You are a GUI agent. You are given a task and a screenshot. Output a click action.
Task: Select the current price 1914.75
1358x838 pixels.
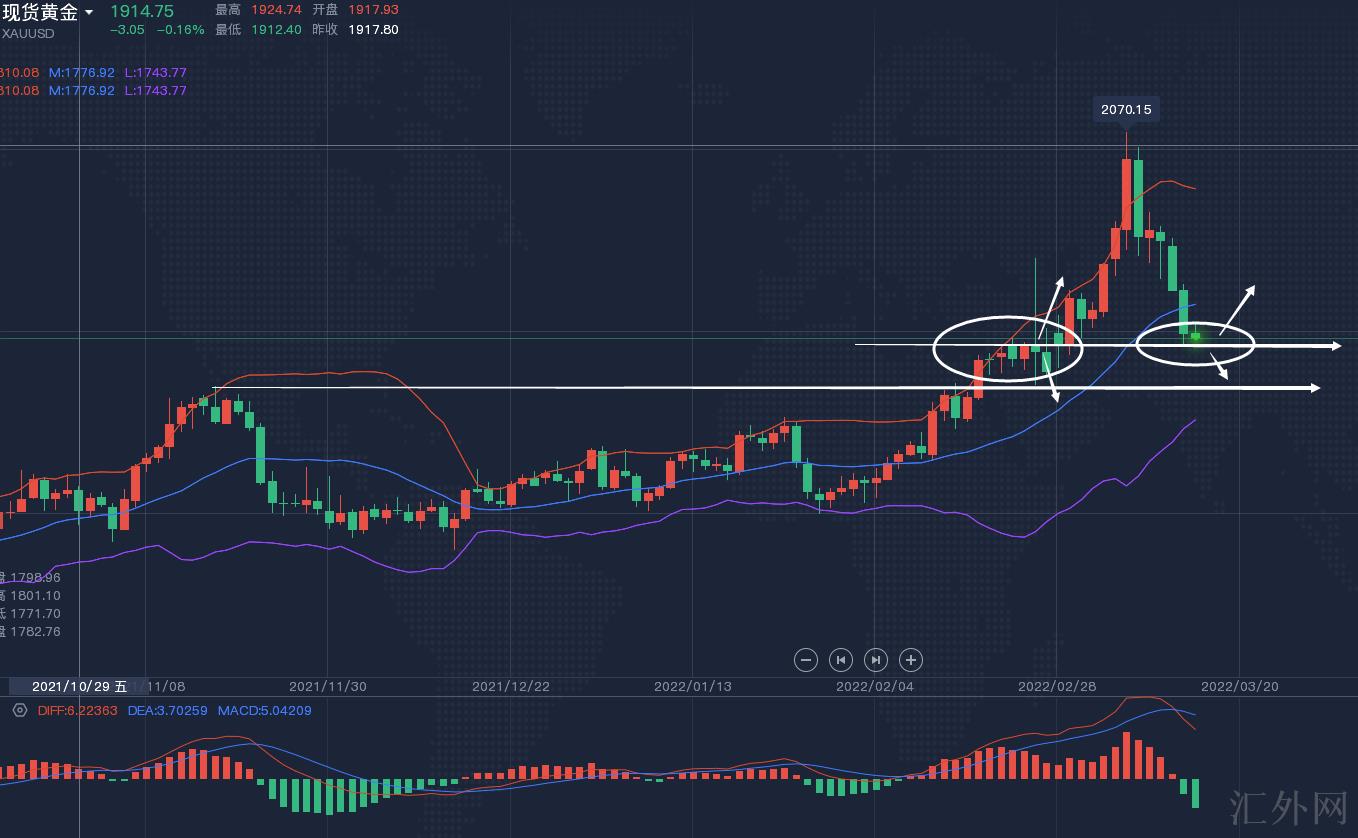pyautogui.click(x=141, y=11)
